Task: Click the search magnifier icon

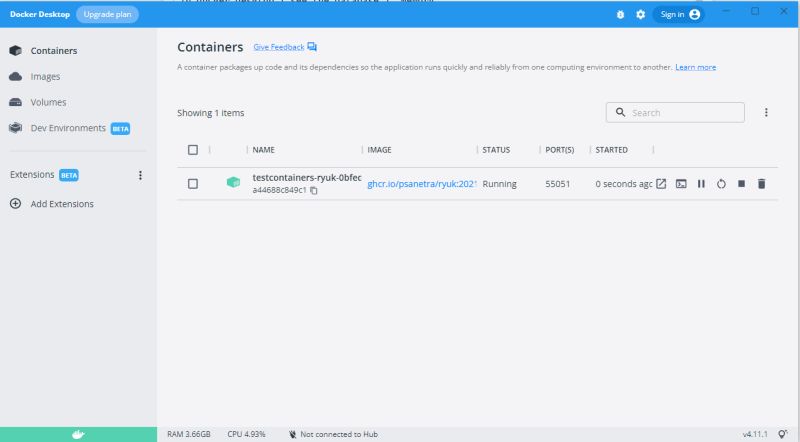Action: pos(620,112)
